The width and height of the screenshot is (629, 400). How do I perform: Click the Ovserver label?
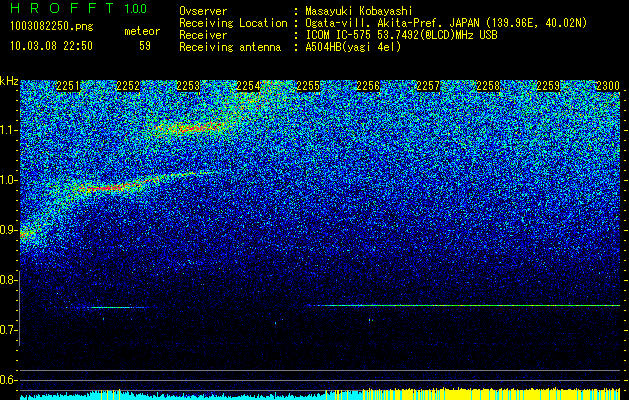(x=203, y=11)
